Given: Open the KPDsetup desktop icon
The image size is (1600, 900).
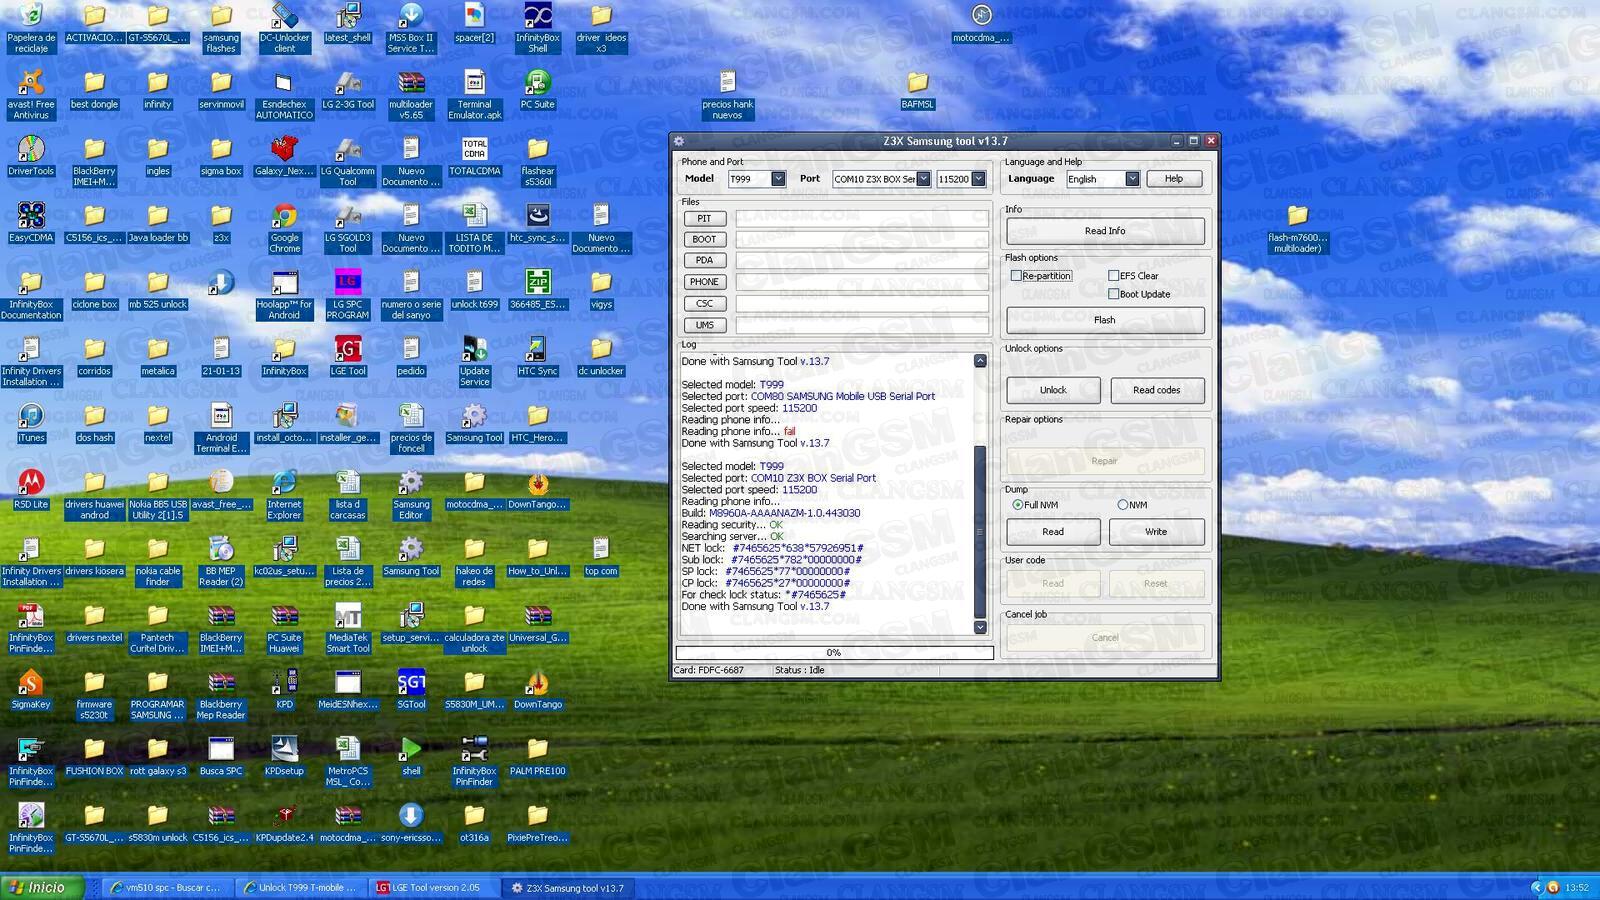Looking at the screenshot, I should point(284,757).
